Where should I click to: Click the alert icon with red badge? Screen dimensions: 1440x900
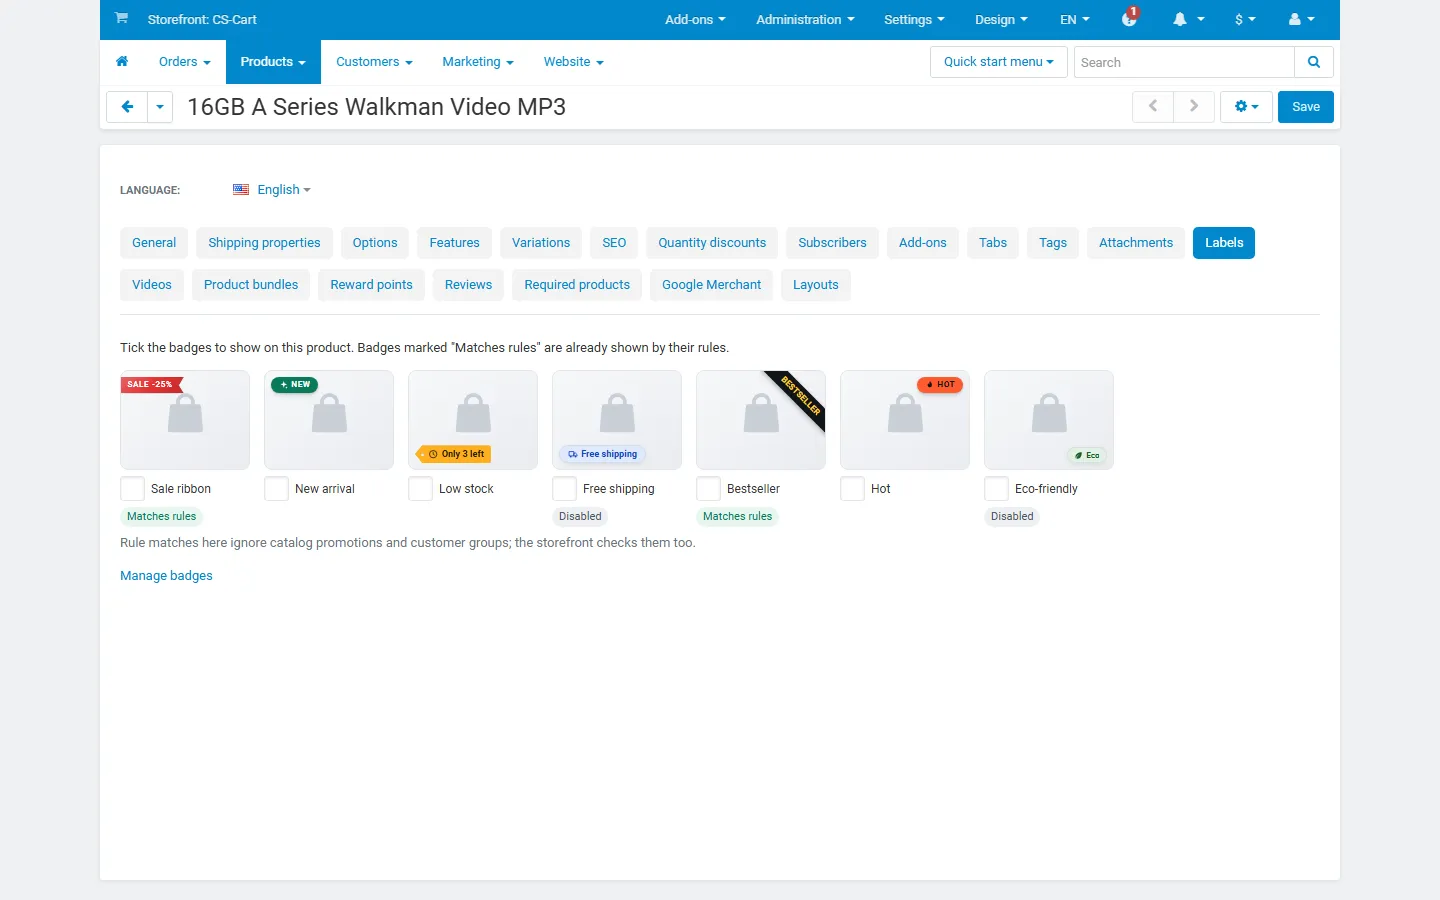coord(1130,18)
